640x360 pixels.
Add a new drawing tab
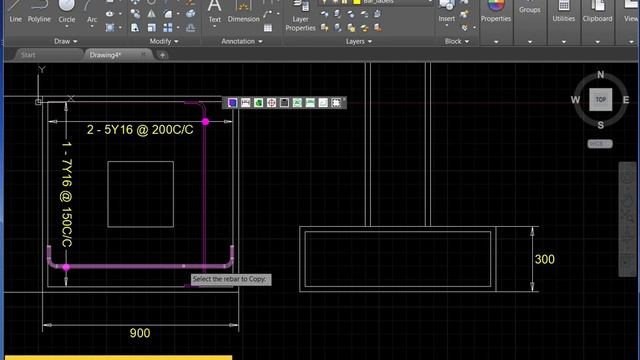click(x=162, y=55)
